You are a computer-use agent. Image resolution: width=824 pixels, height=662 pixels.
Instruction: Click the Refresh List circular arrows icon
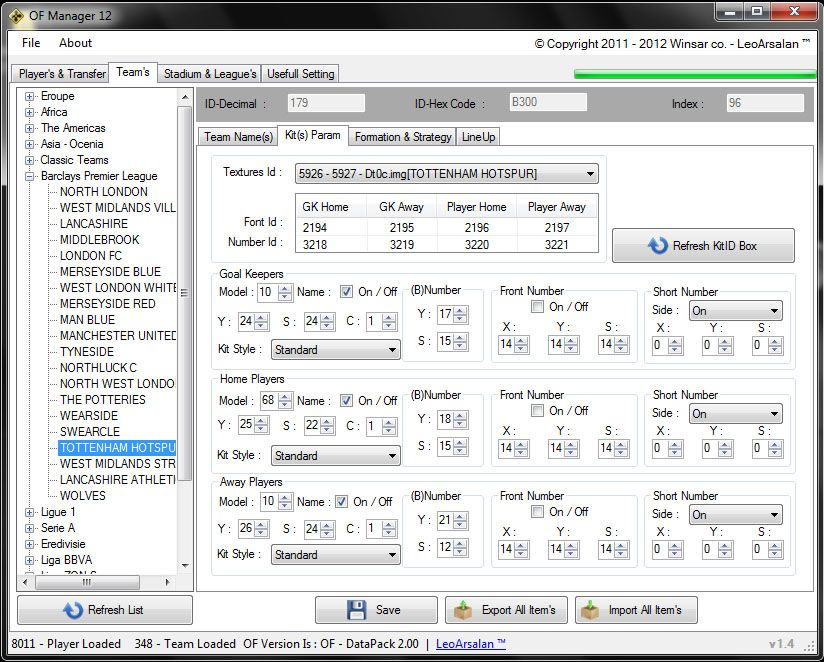(x=73, y=610)
